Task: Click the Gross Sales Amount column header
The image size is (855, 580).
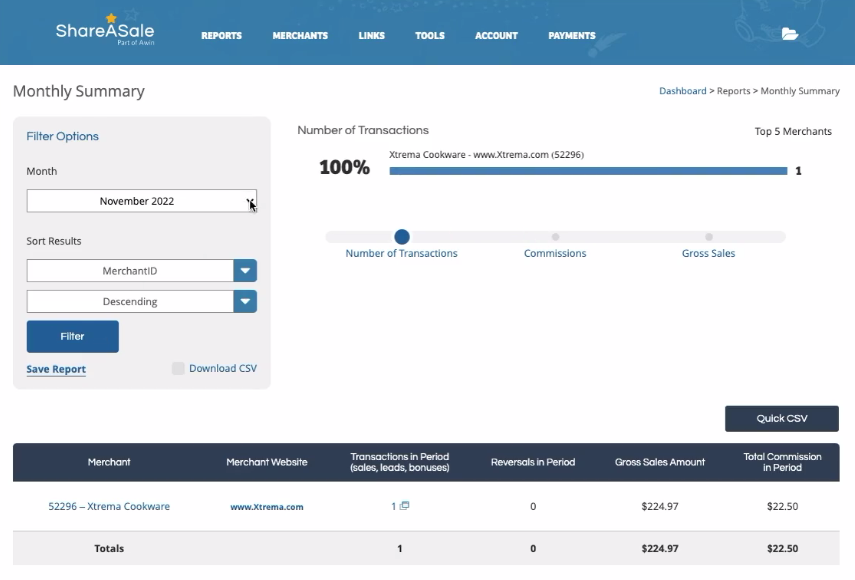Action: point(660,462)
